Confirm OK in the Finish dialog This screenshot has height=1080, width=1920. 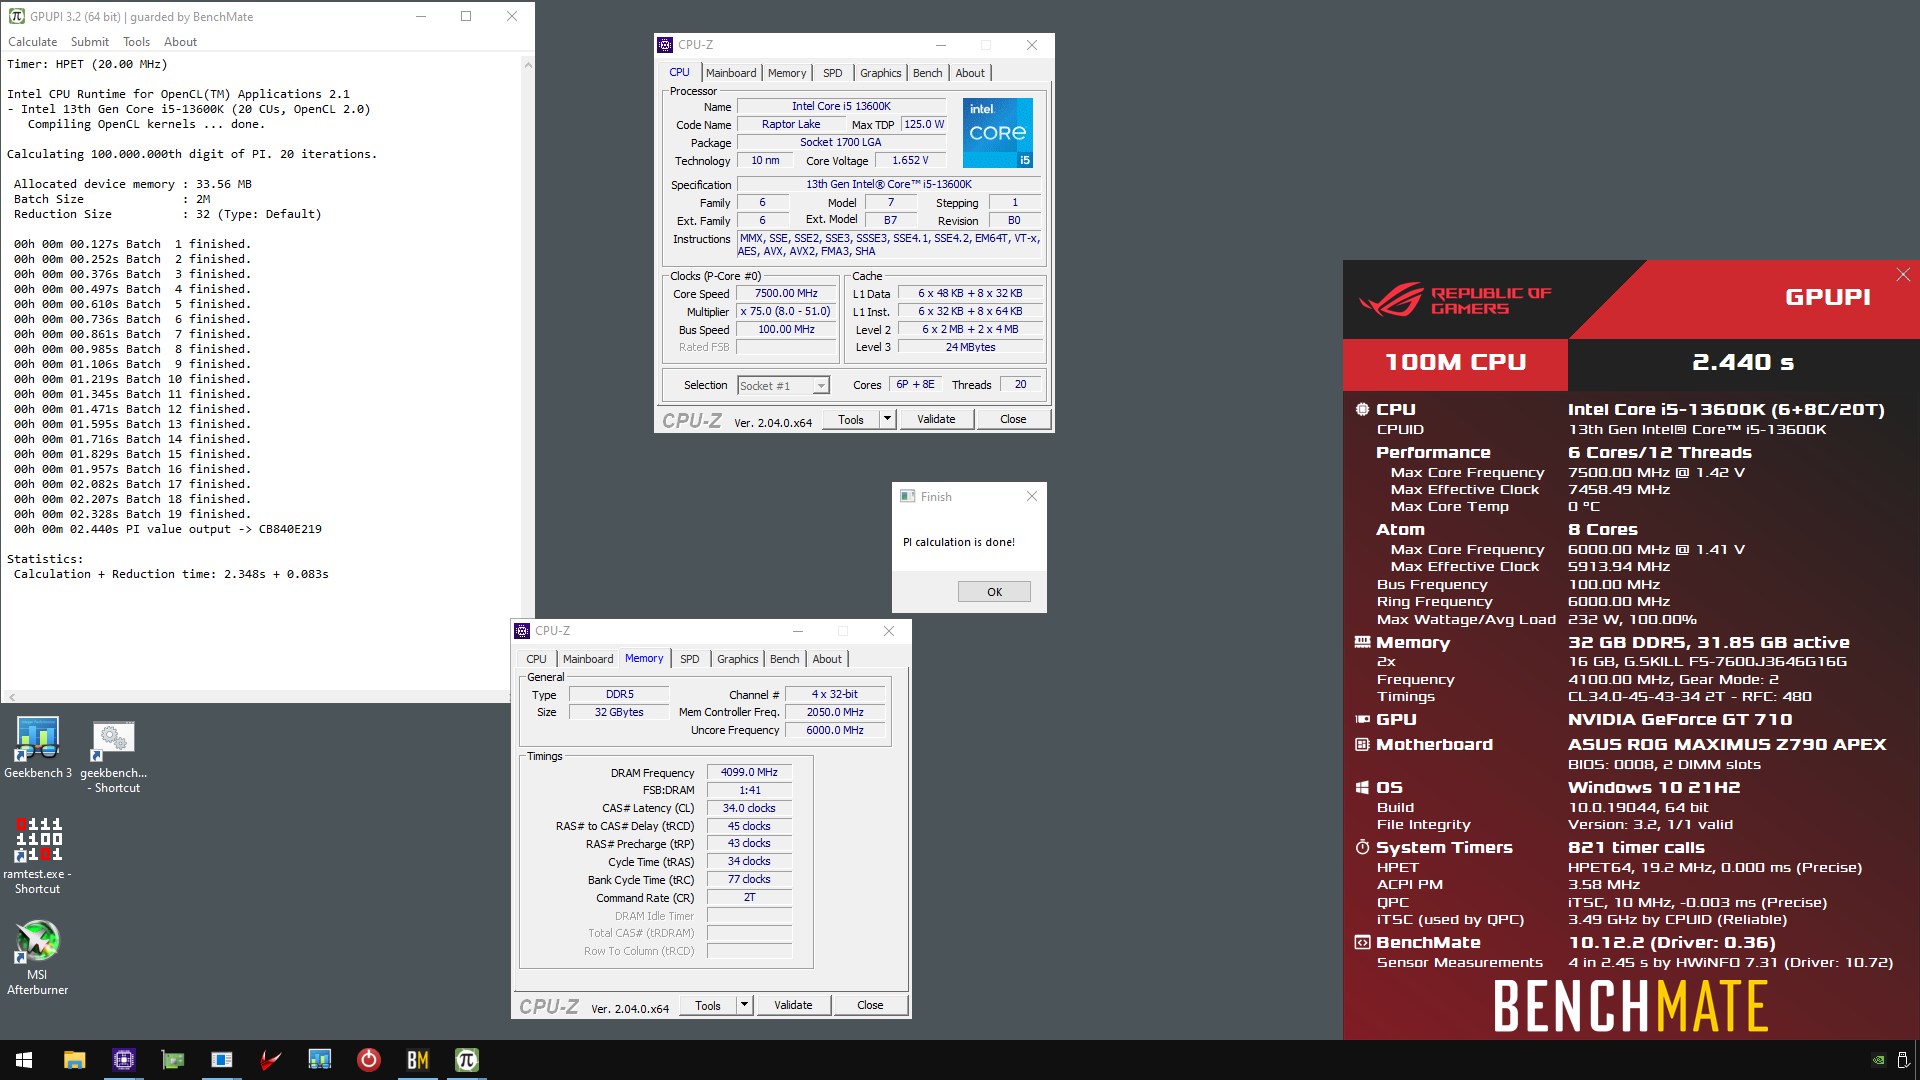pos(994,592)
